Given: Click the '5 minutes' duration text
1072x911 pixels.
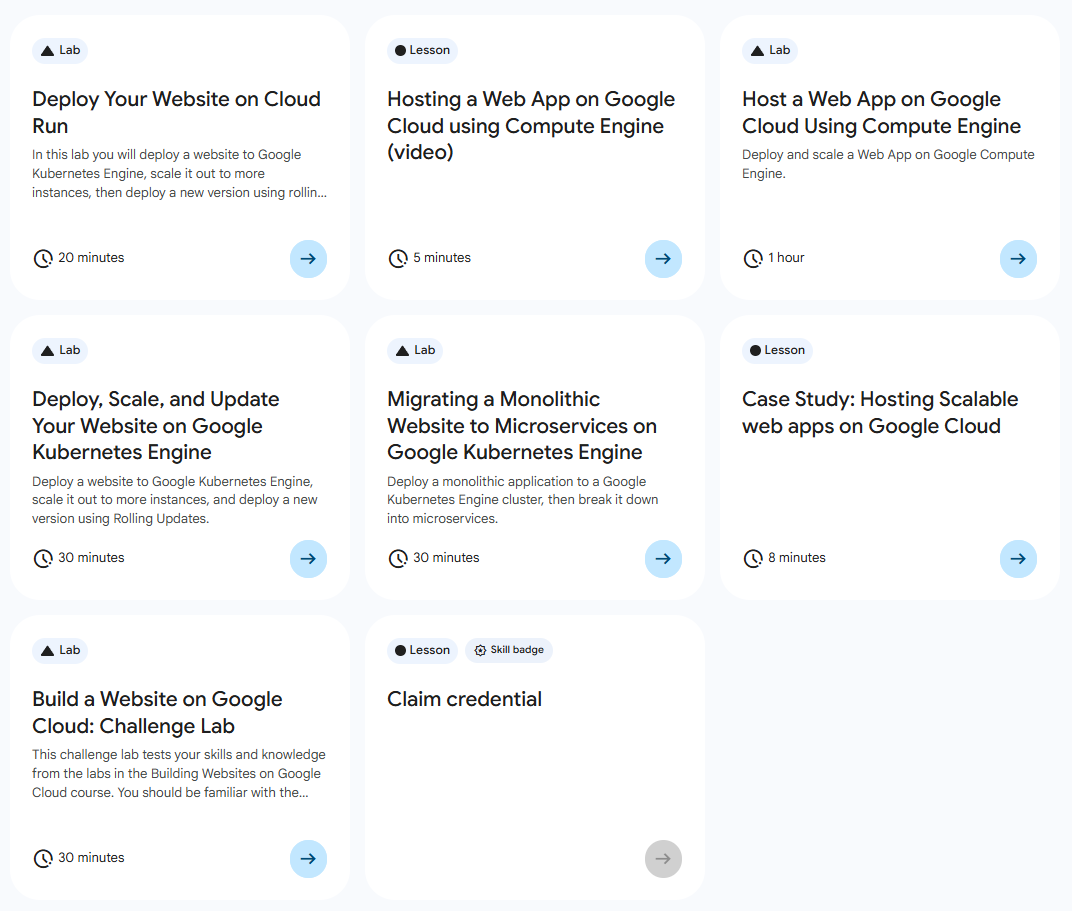Looking at the screenshot, I should tap(442, 258).
